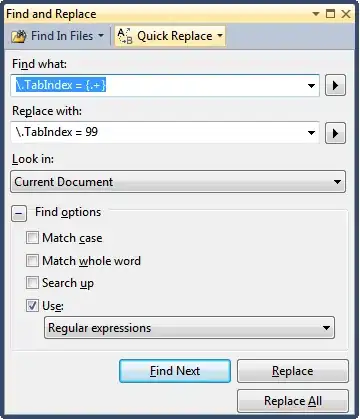The height and width of the screenshot is (419, 360).
Task: Open window position menu arrow in title bar
Action: [316, 14]
